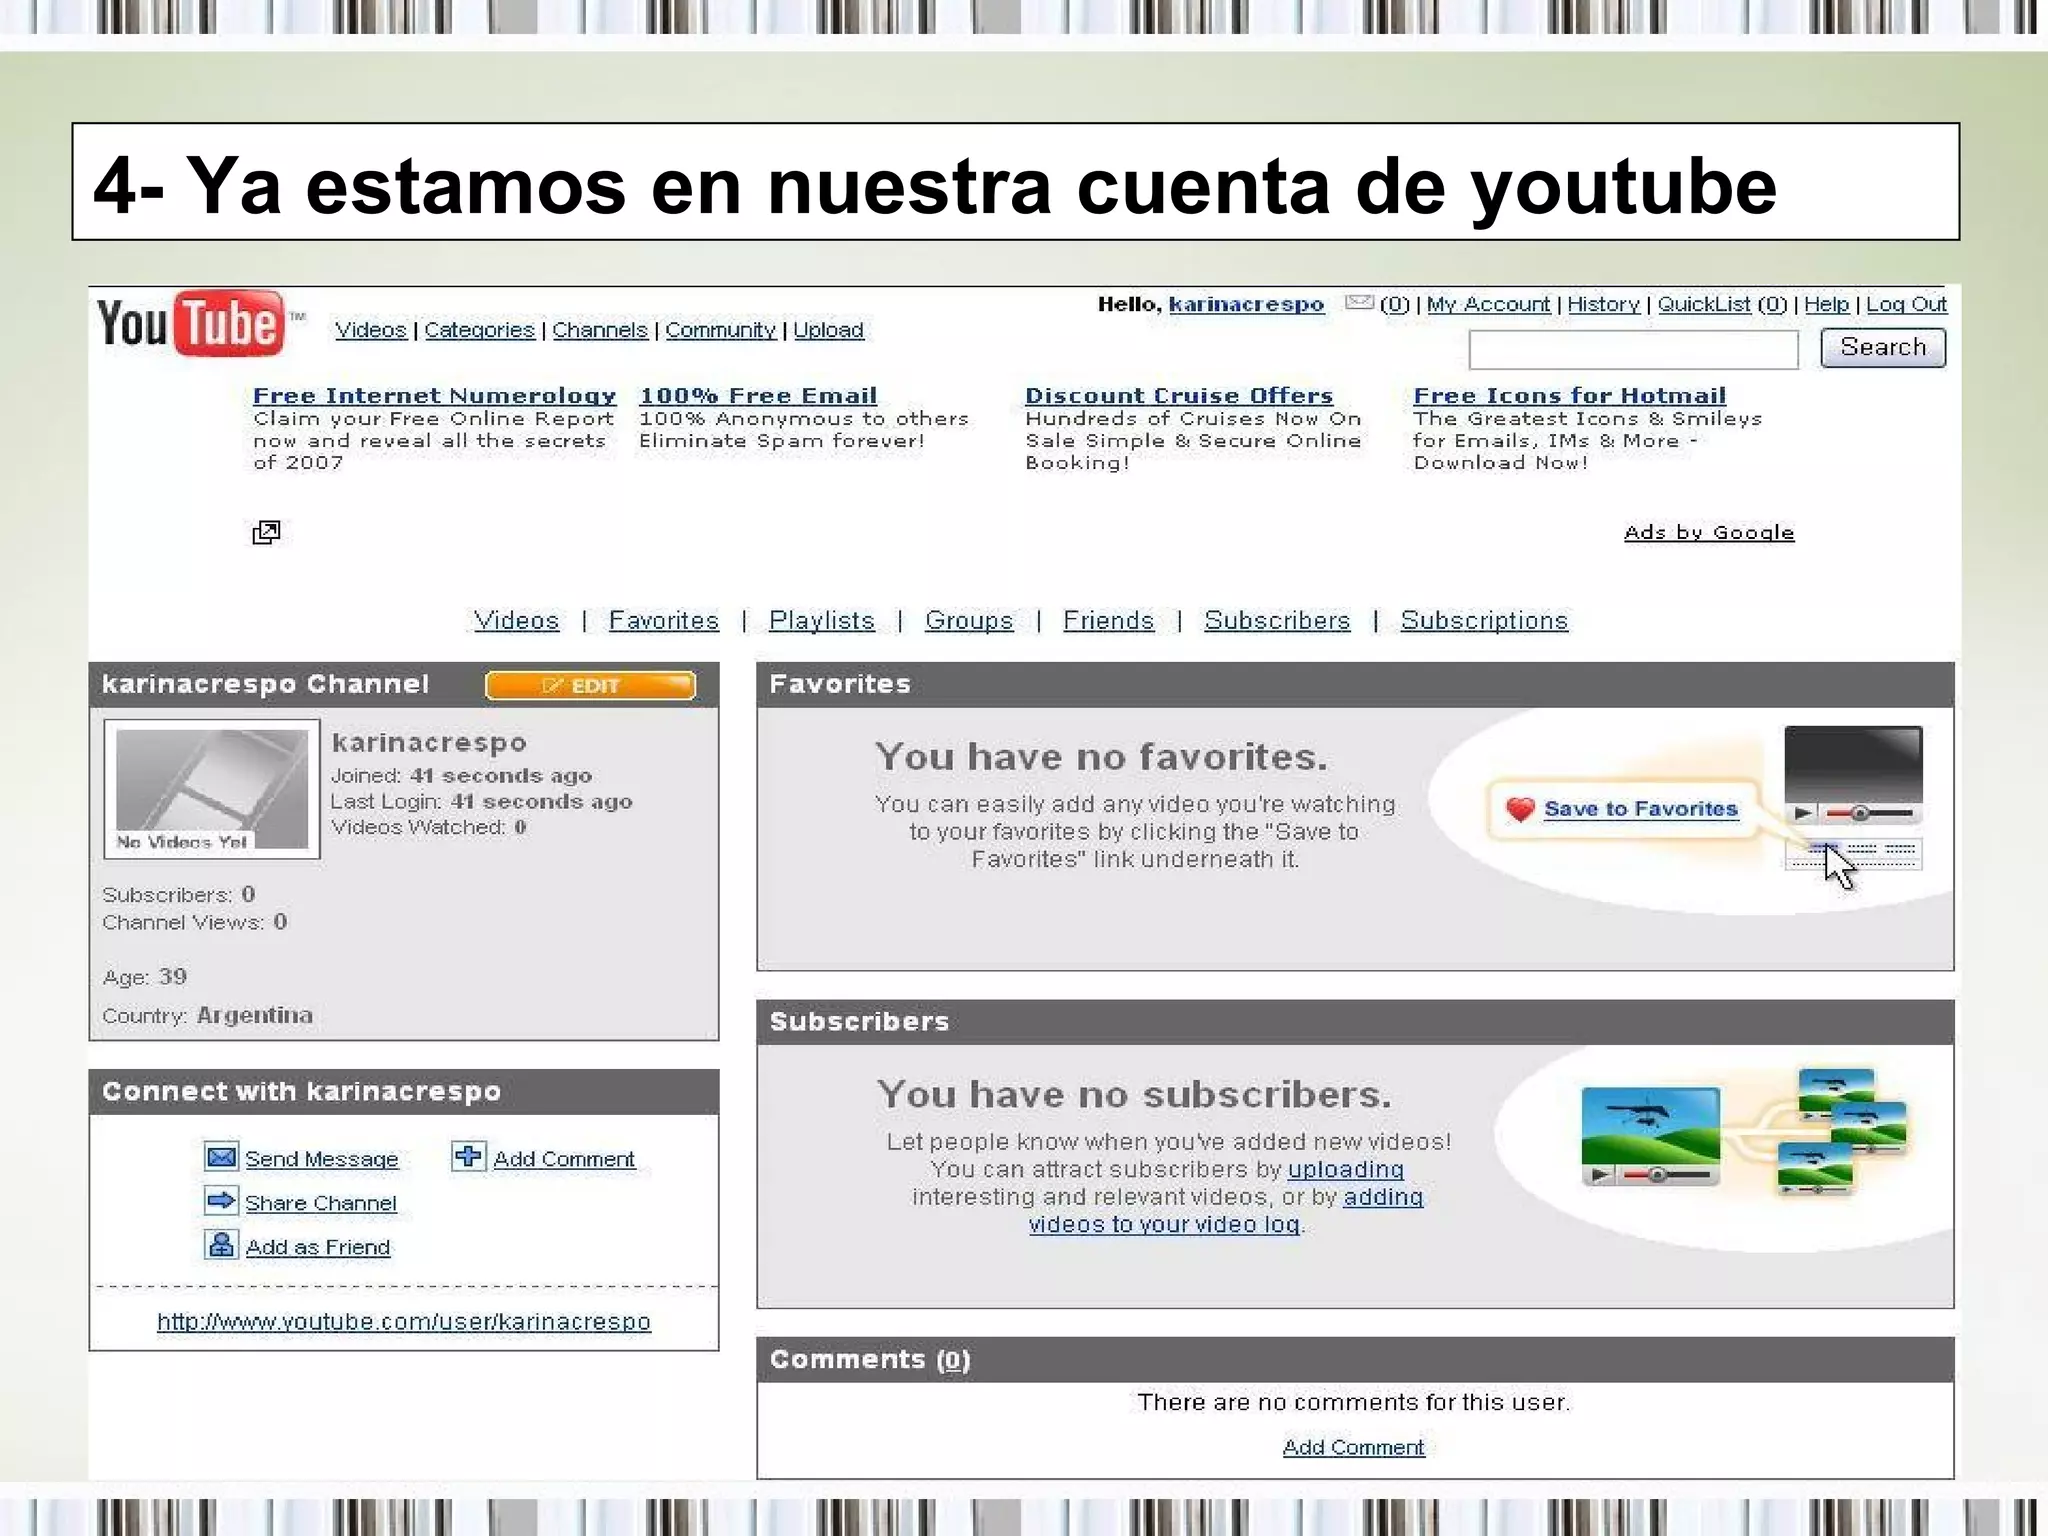Open Videos in the top navigation

pyautogui.click(x=371, y=330)
